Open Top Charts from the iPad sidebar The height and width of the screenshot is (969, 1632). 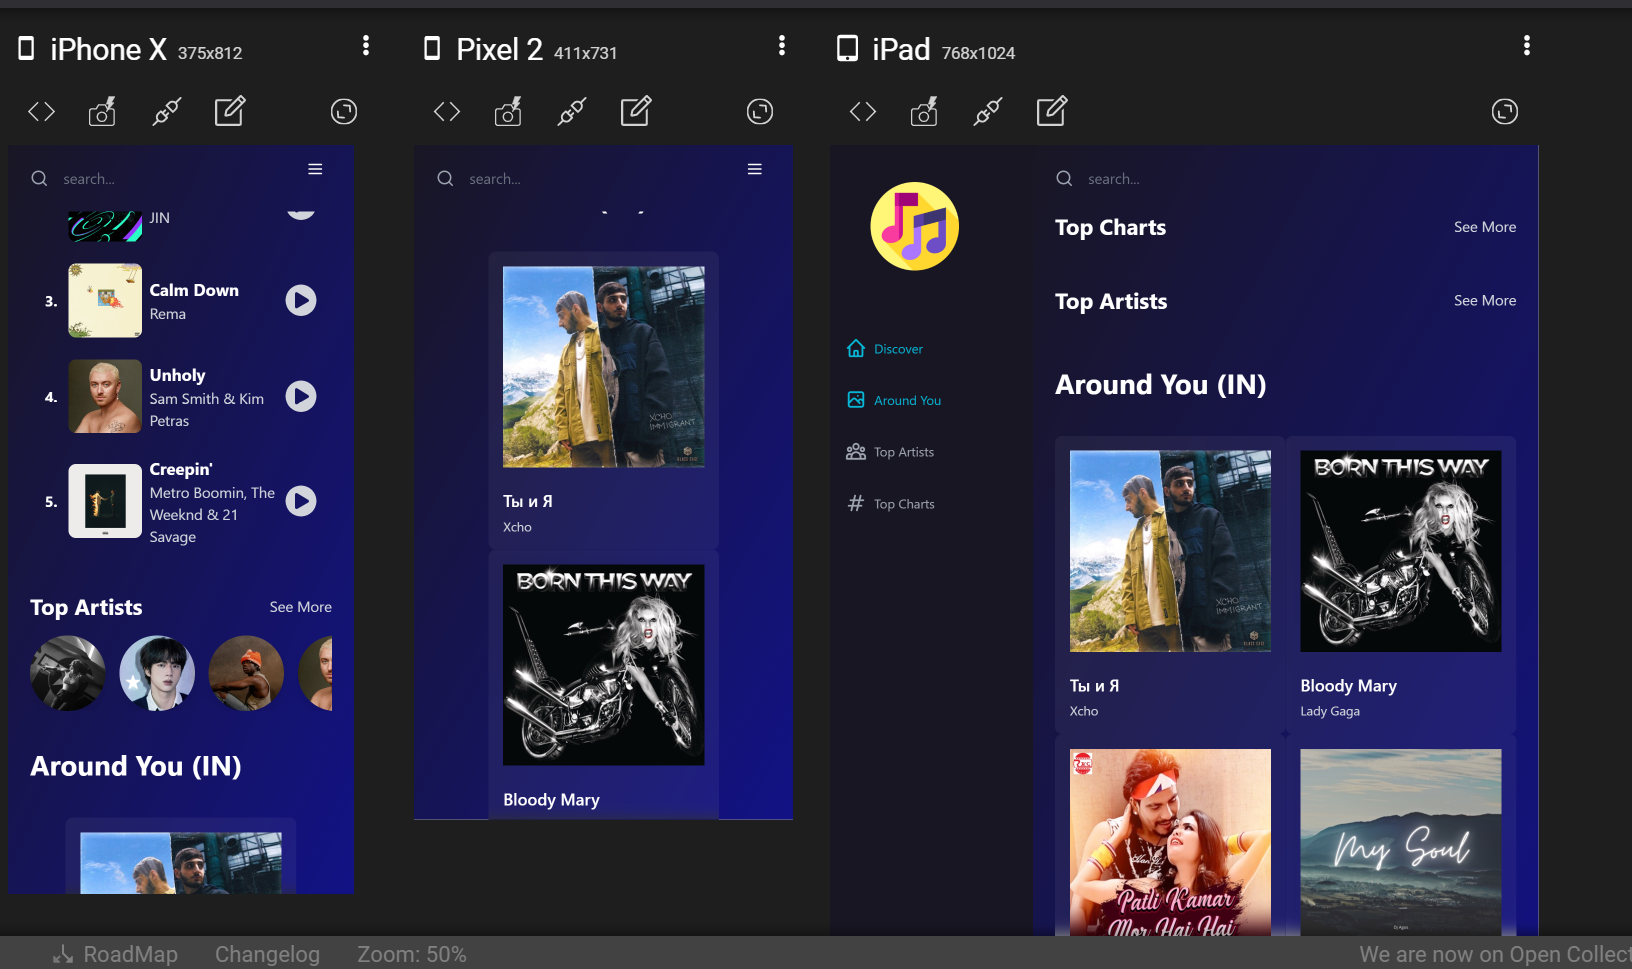[x=903, y=503]
